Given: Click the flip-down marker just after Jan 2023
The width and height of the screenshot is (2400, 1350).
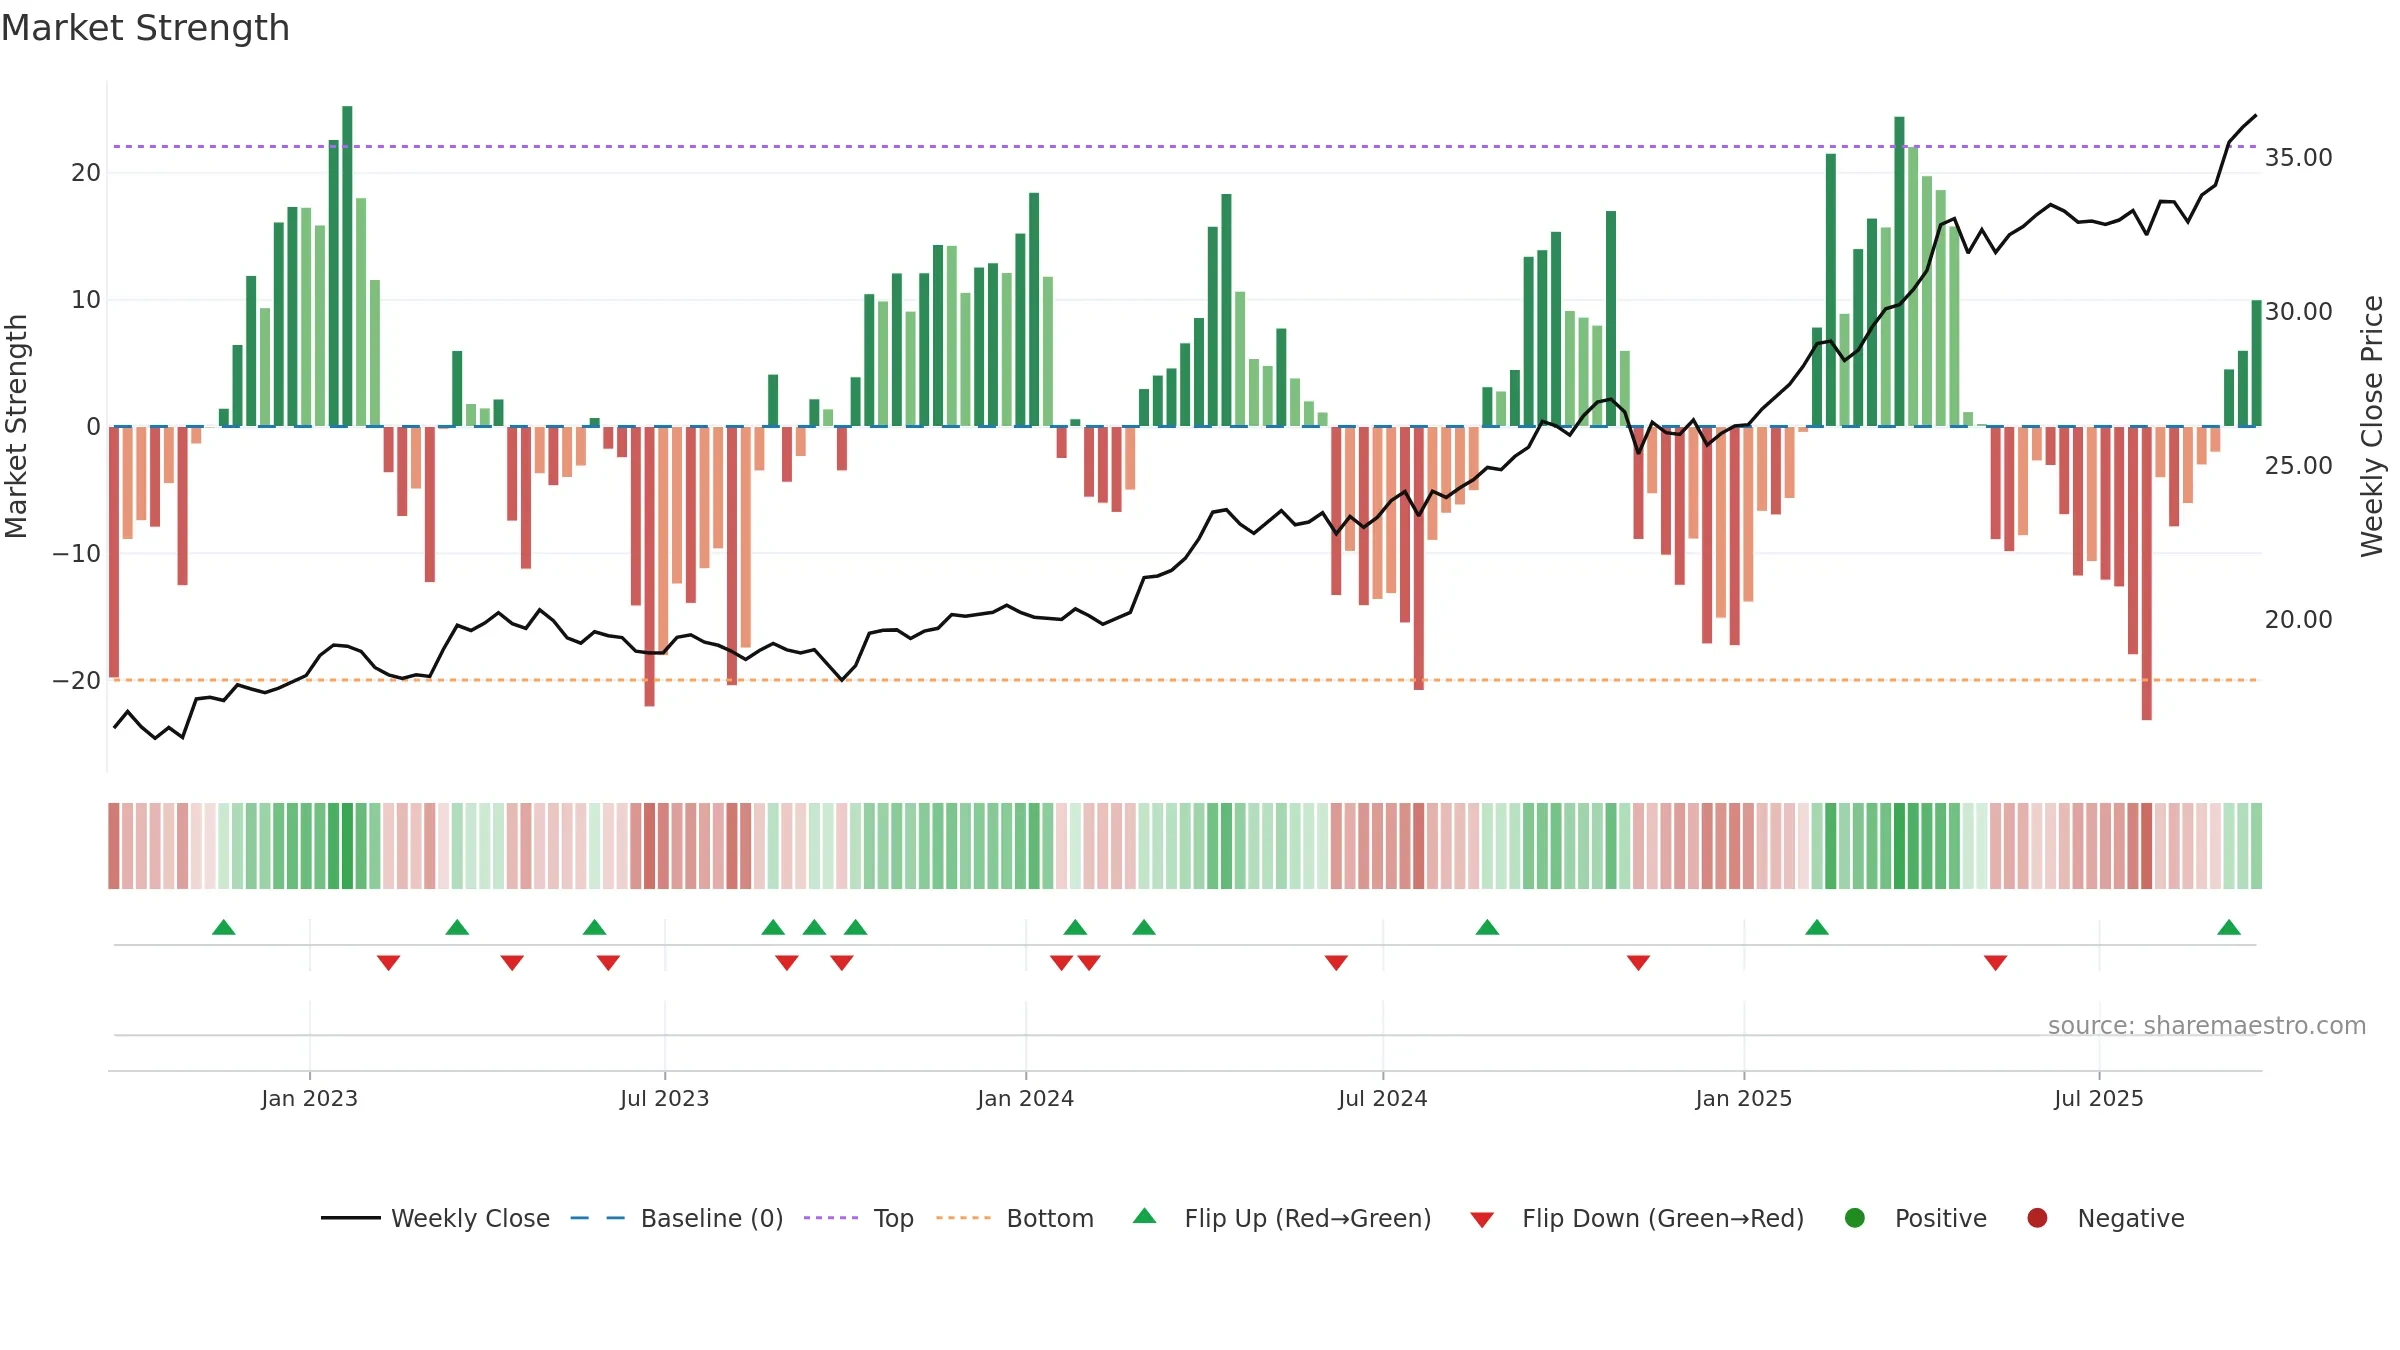Looking at the screenshot, I should (x=389, y=963).
